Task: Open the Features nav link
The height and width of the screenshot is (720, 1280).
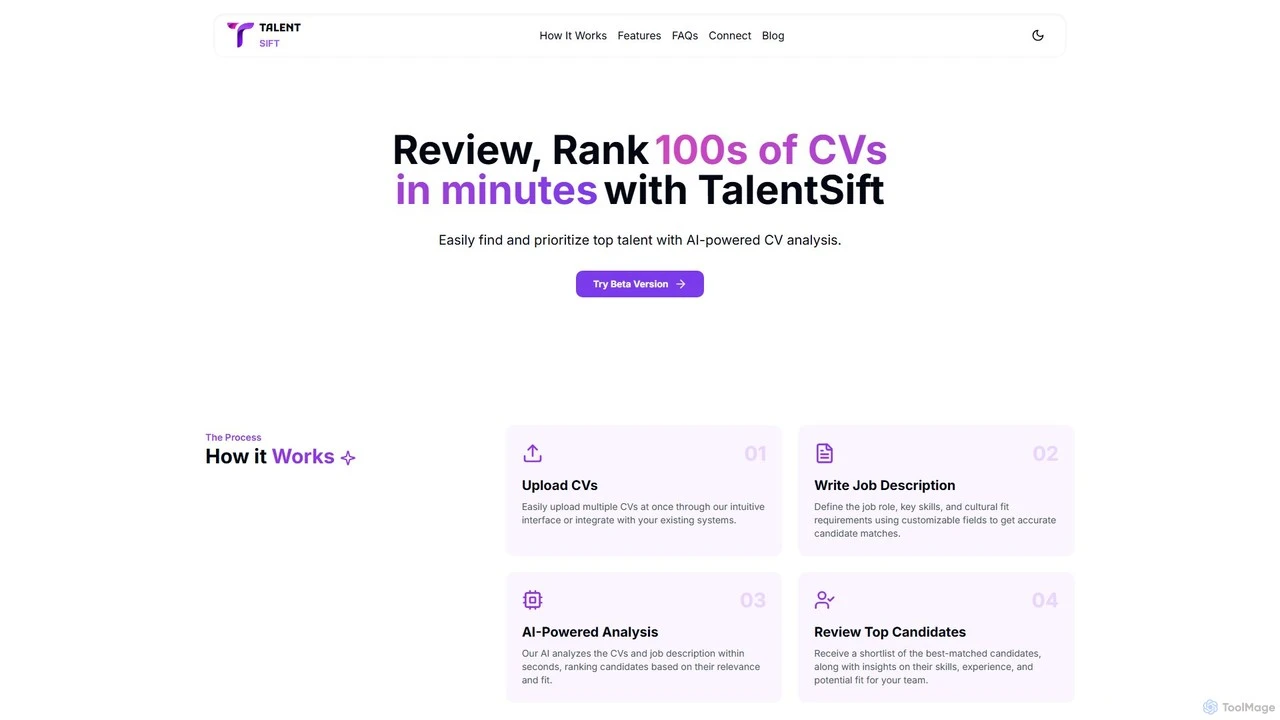Action: [639, 35]
